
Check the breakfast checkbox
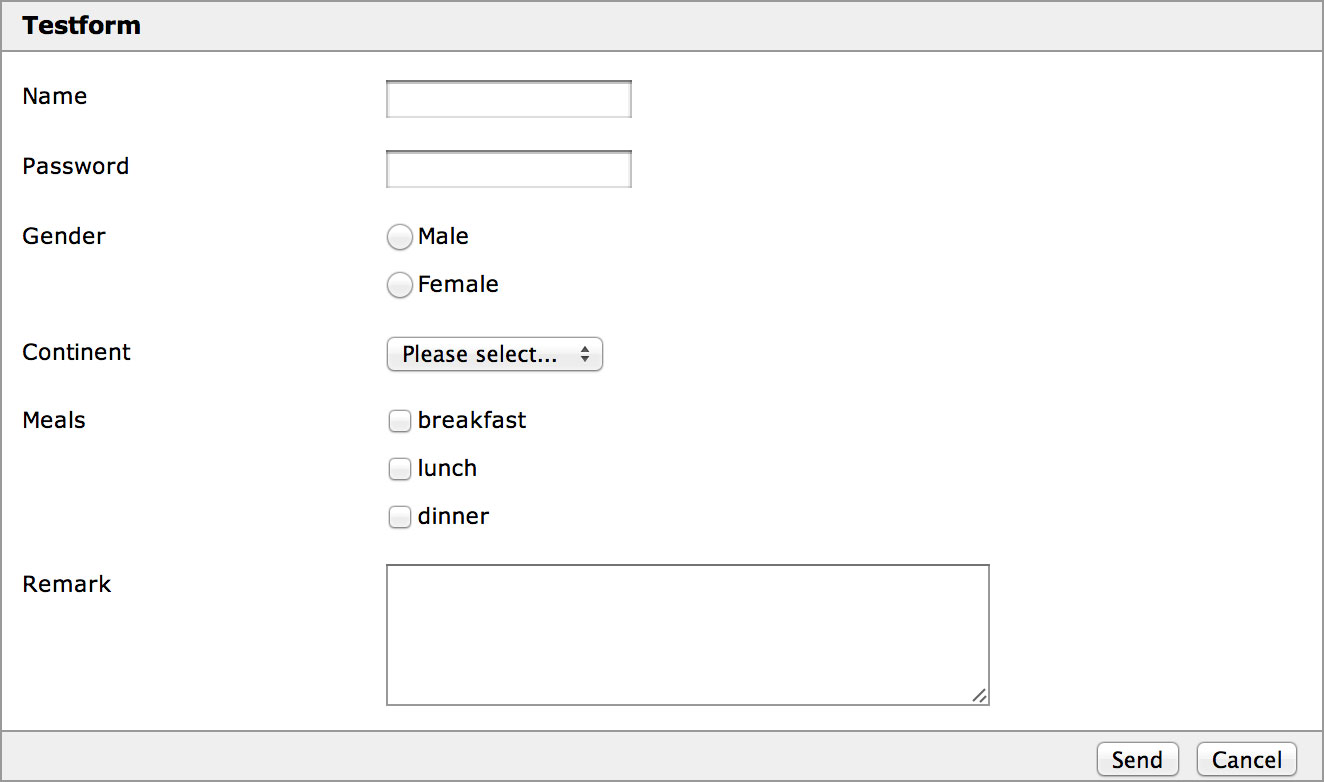[399, 420]
